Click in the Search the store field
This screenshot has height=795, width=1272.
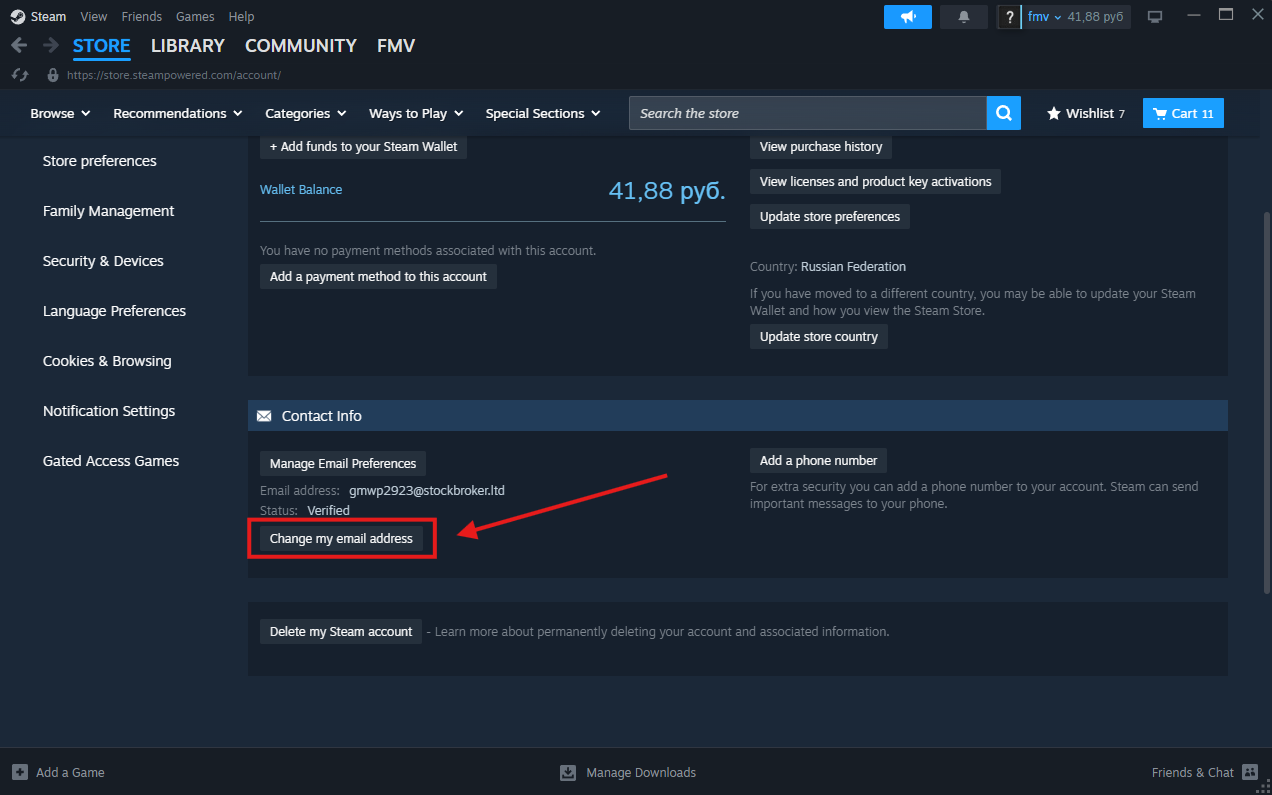[806, 113]
